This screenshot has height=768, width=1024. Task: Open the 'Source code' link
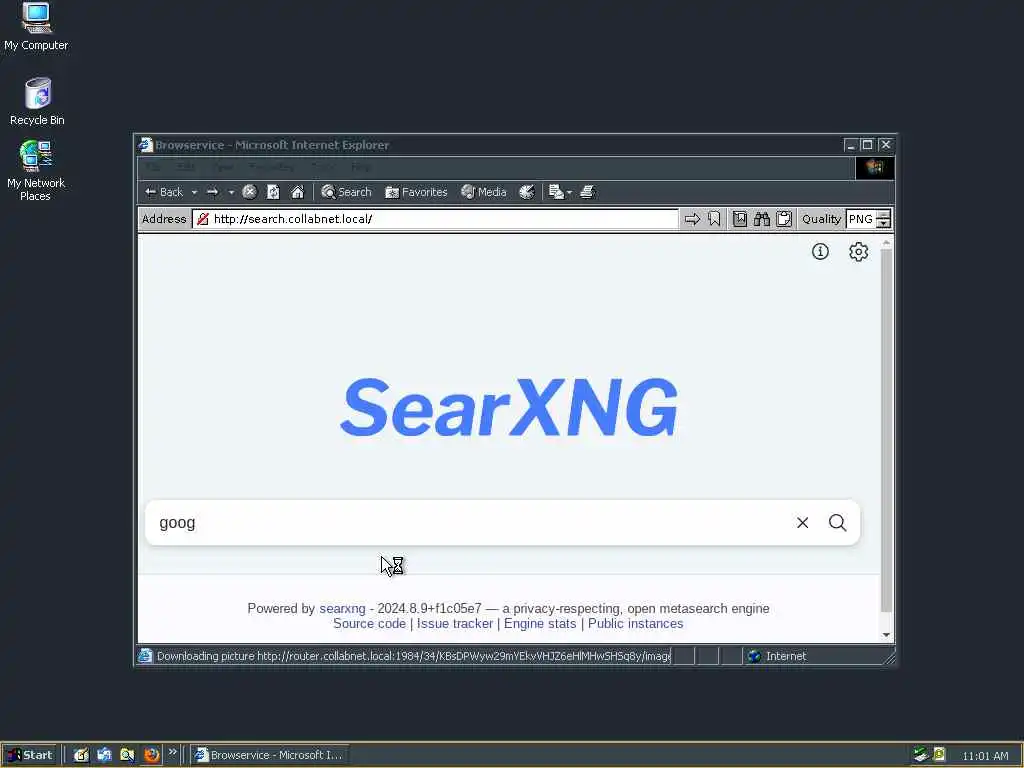pos(370,624)
